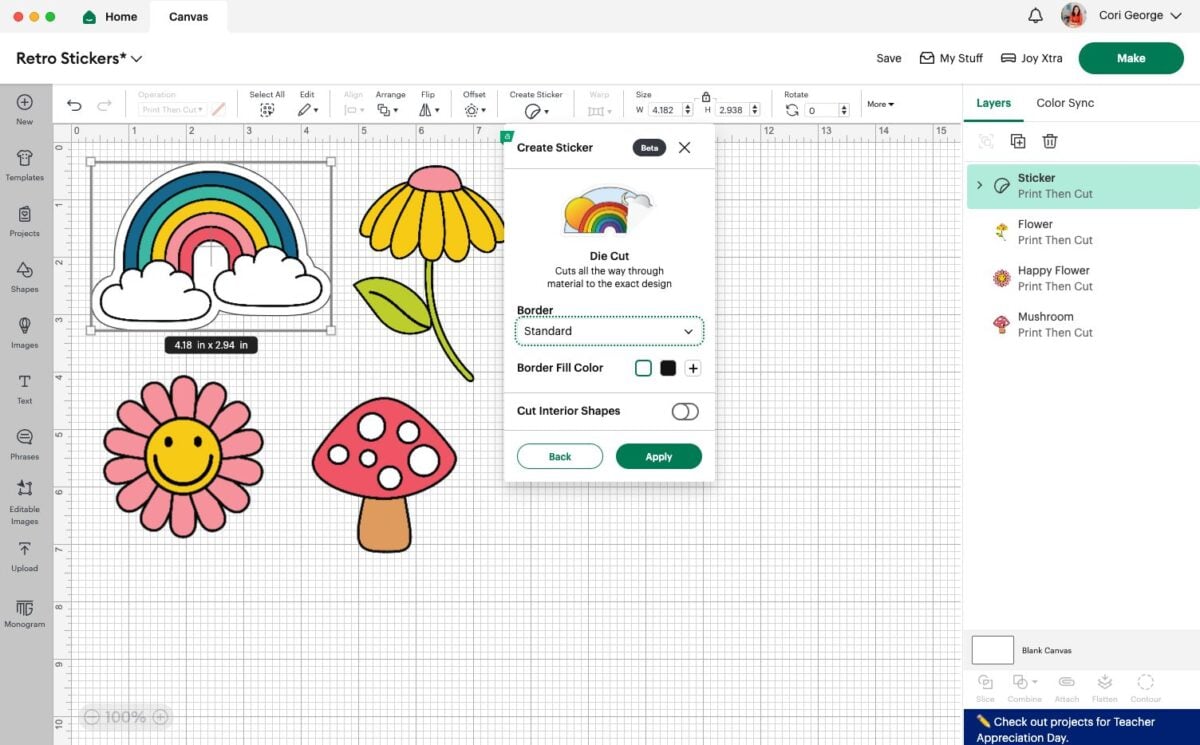Open Editable Images in sidebar

pyautogui.click(x=25, y=502)
